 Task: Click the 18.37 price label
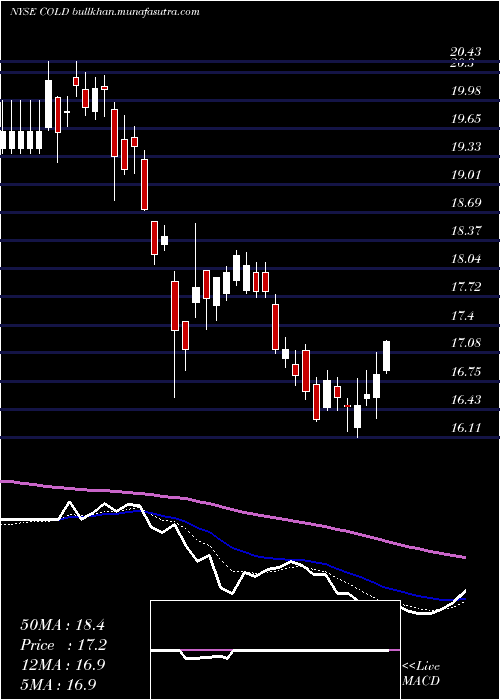pos(466,231)
